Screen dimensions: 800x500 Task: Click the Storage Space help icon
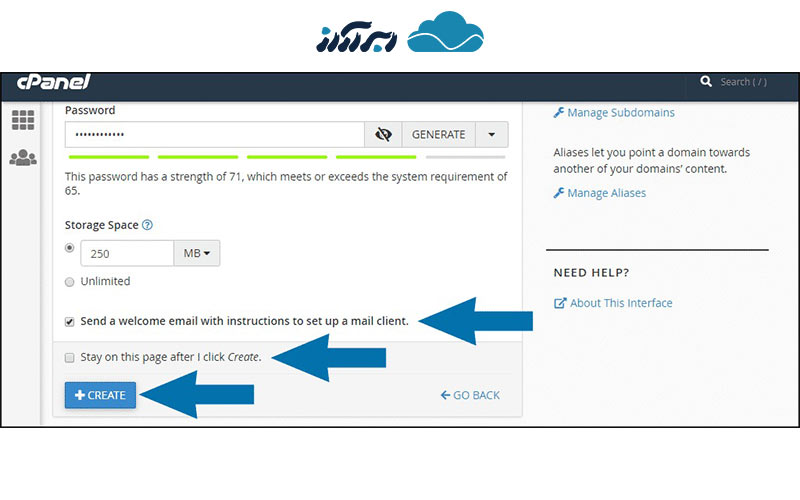pyautogui.click(x=147, y=226)
